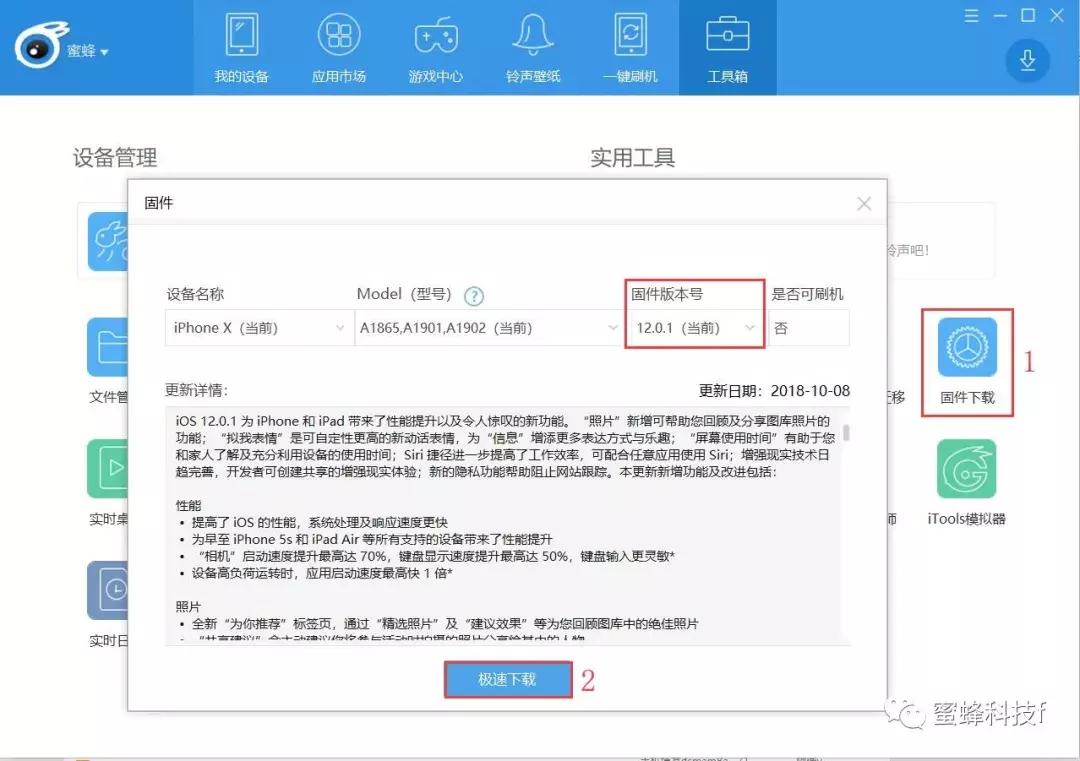The width and height of the screenshot is (1080, 761).
Task: Open the 铃声壁纸 ringtone wallpaper section
Action: [x=533, y=45]
